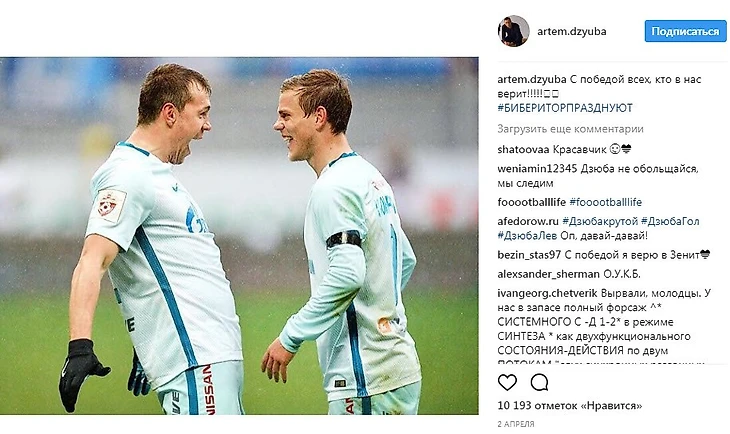Open the post photo of two players
The width and height of the screenshot is (730, 434).
click(x=239, y=236)
